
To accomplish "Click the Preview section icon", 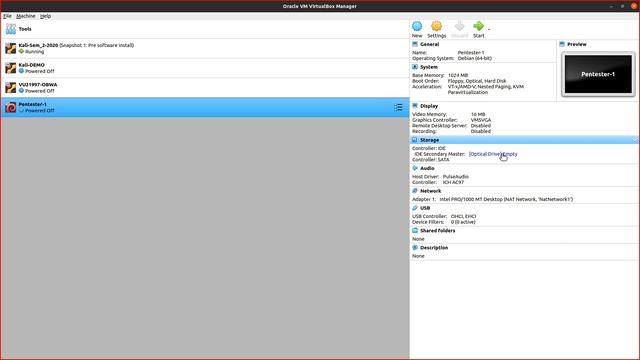I will click(x=562, y=44).
